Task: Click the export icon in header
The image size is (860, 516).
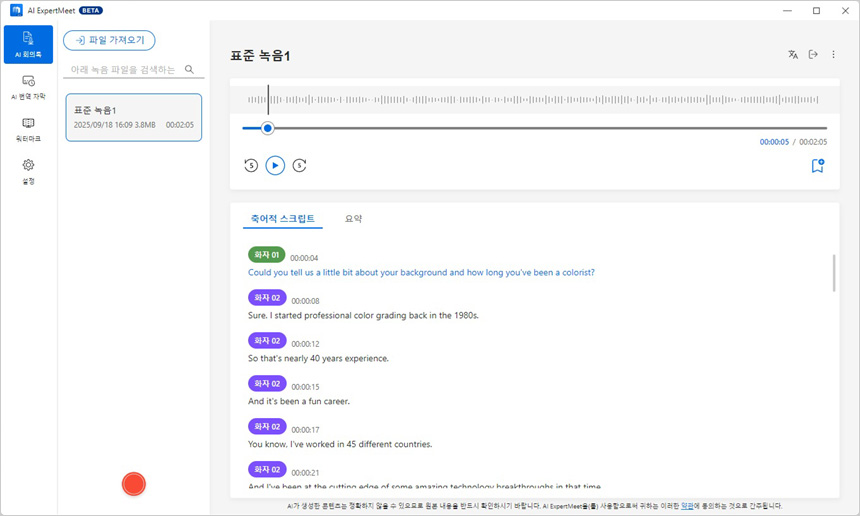Action: coord(813,55)
